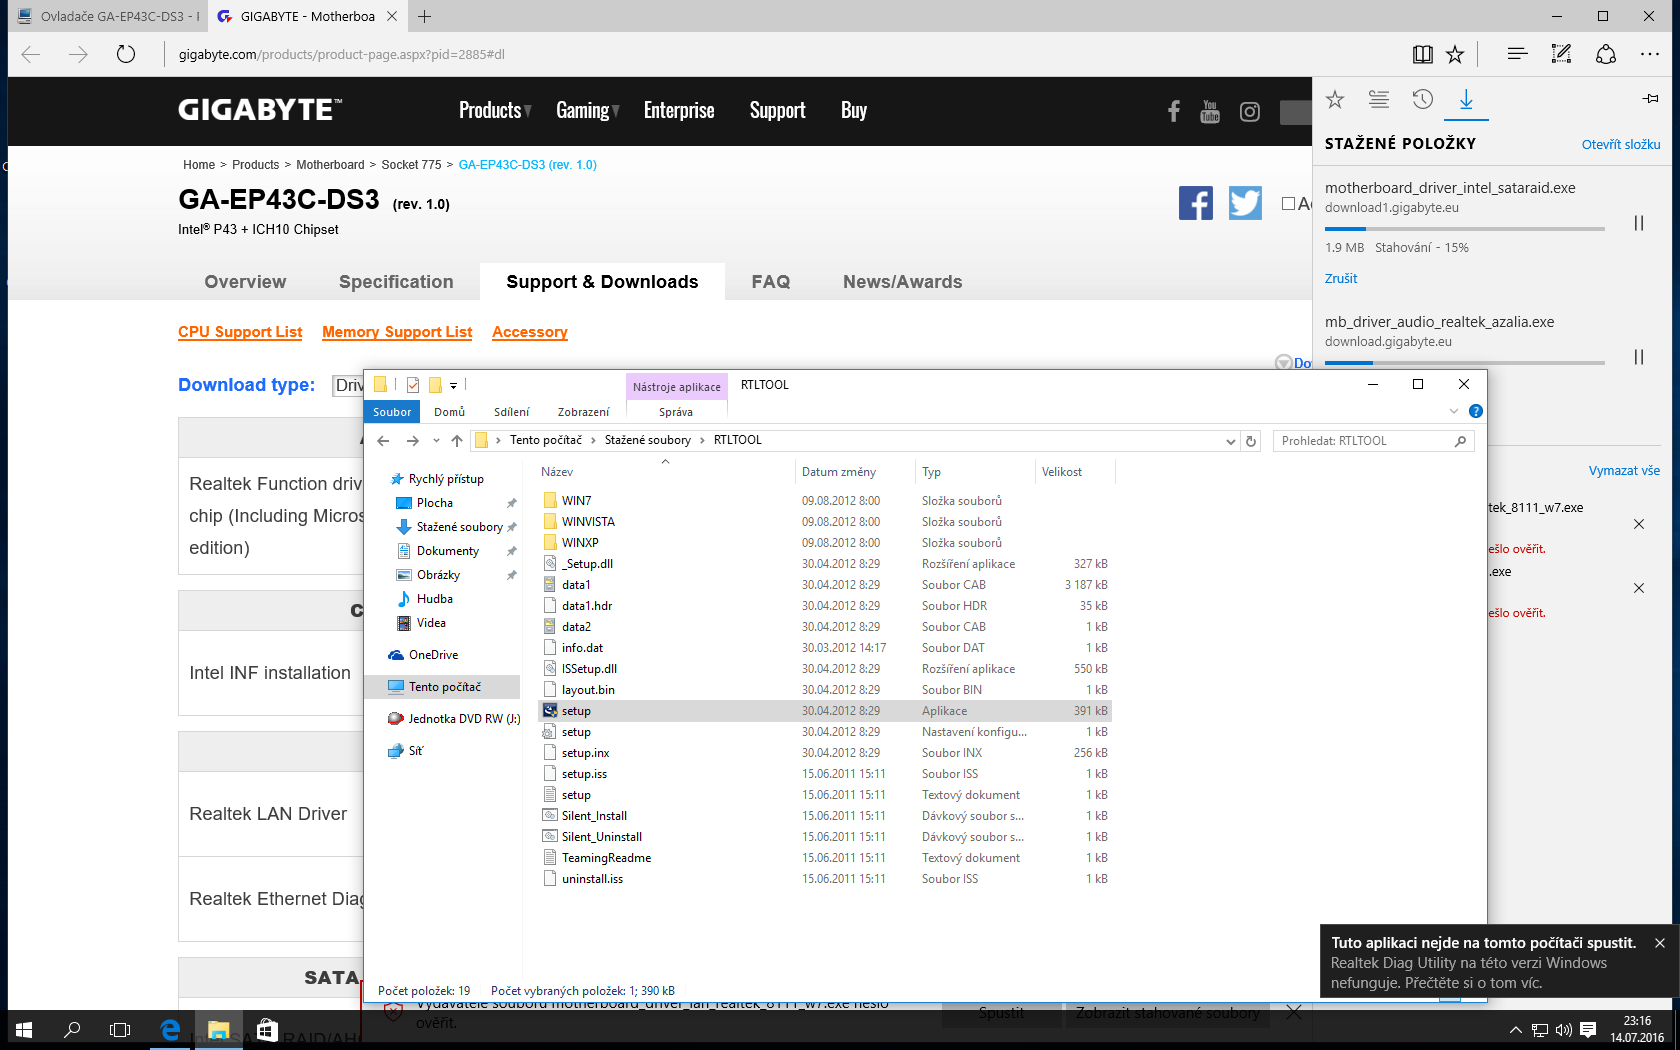1680x1050 pixels.
Task: Switch to Domů ribbon tab
Action: point(450,412)
